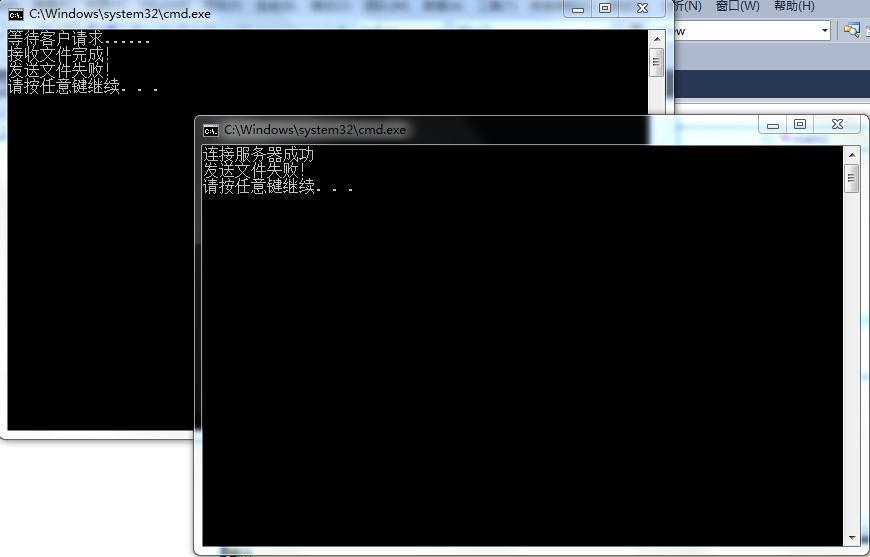Click the cmd icon of the window showing 等待客户请求
The height and width of the screenshot is (557, 870).
pyautogui.click(x=16, y=14)
